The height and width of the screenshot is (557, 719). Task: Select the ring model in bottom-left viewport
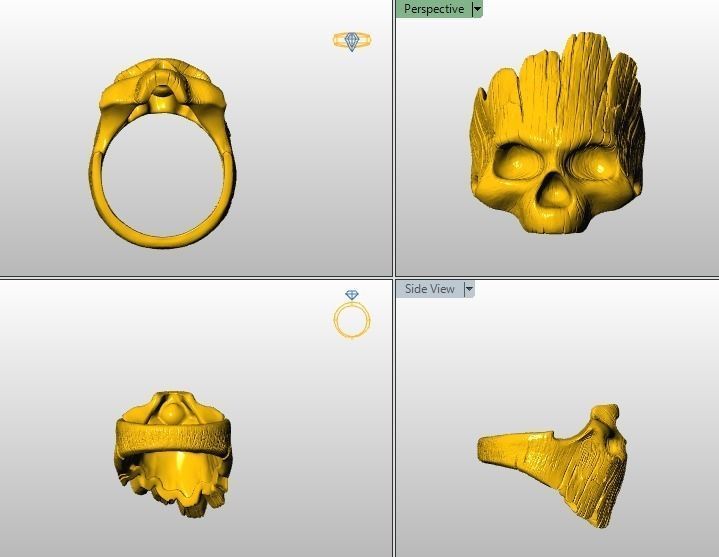pos(173,454)
